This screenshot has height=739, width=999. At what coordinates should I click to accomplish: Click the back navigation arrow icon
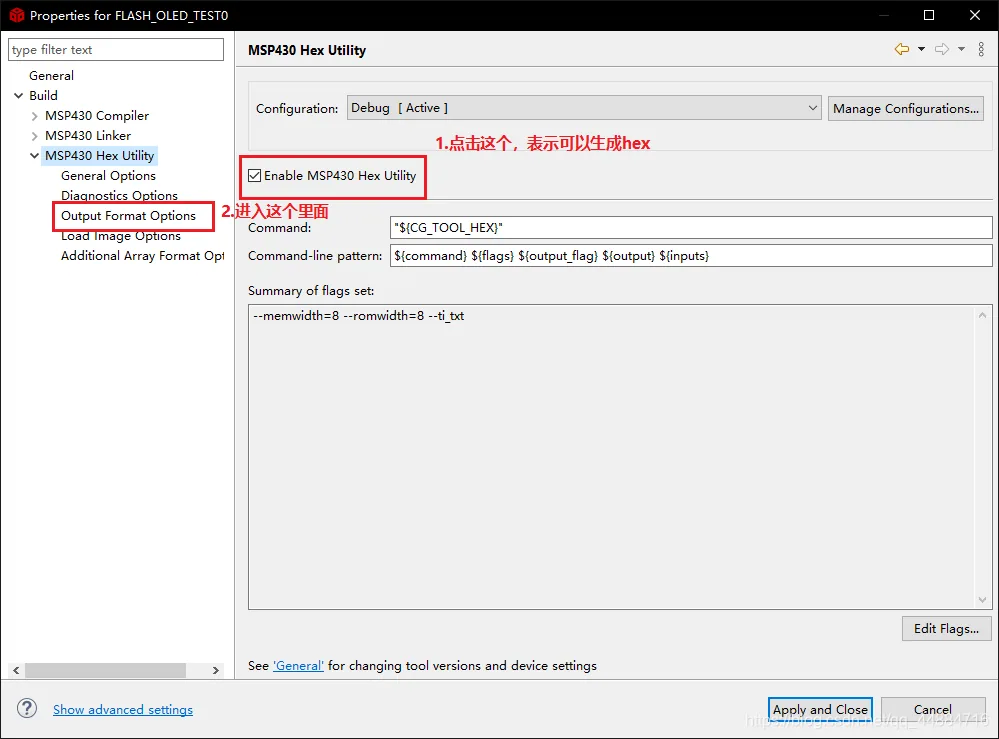(902, 49)
